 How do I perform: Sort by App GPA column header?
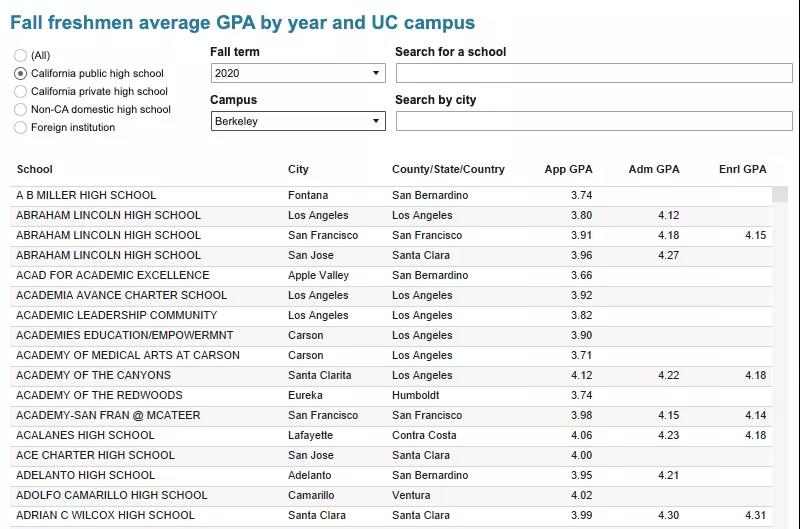[x=568, y=169]
